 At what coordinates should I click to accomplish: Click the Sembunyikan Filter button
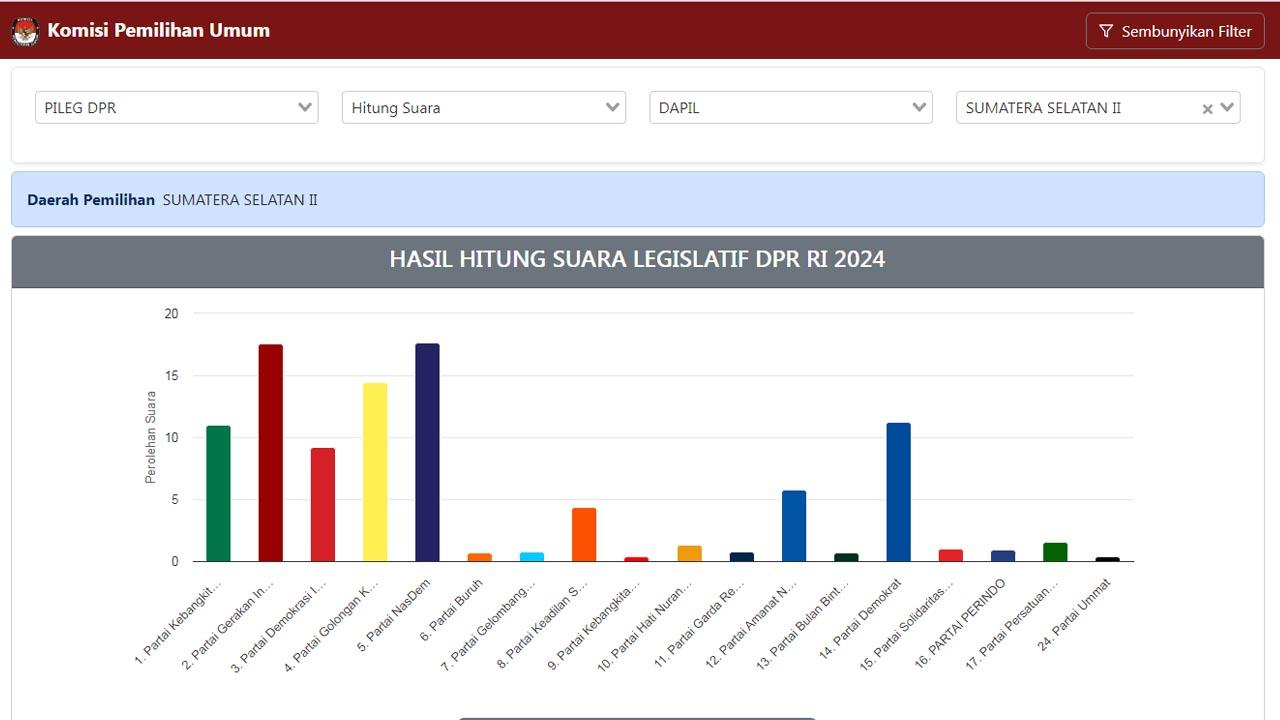1174,31
